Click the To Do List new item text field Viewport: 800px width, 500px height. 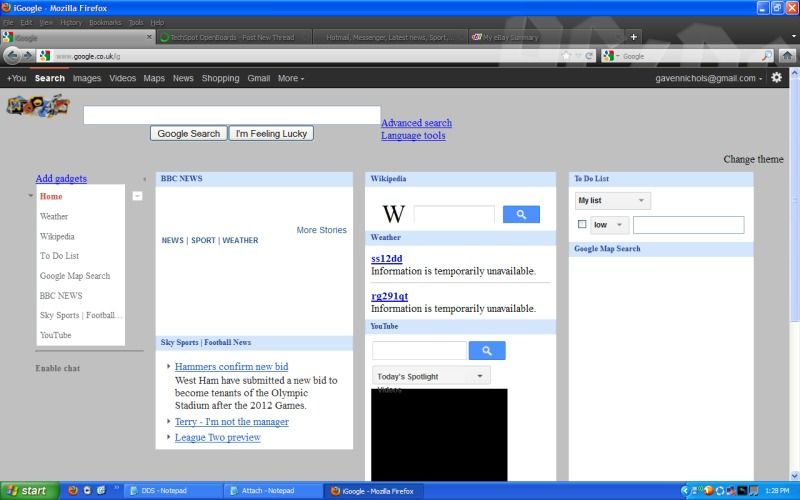pos(689,225)
